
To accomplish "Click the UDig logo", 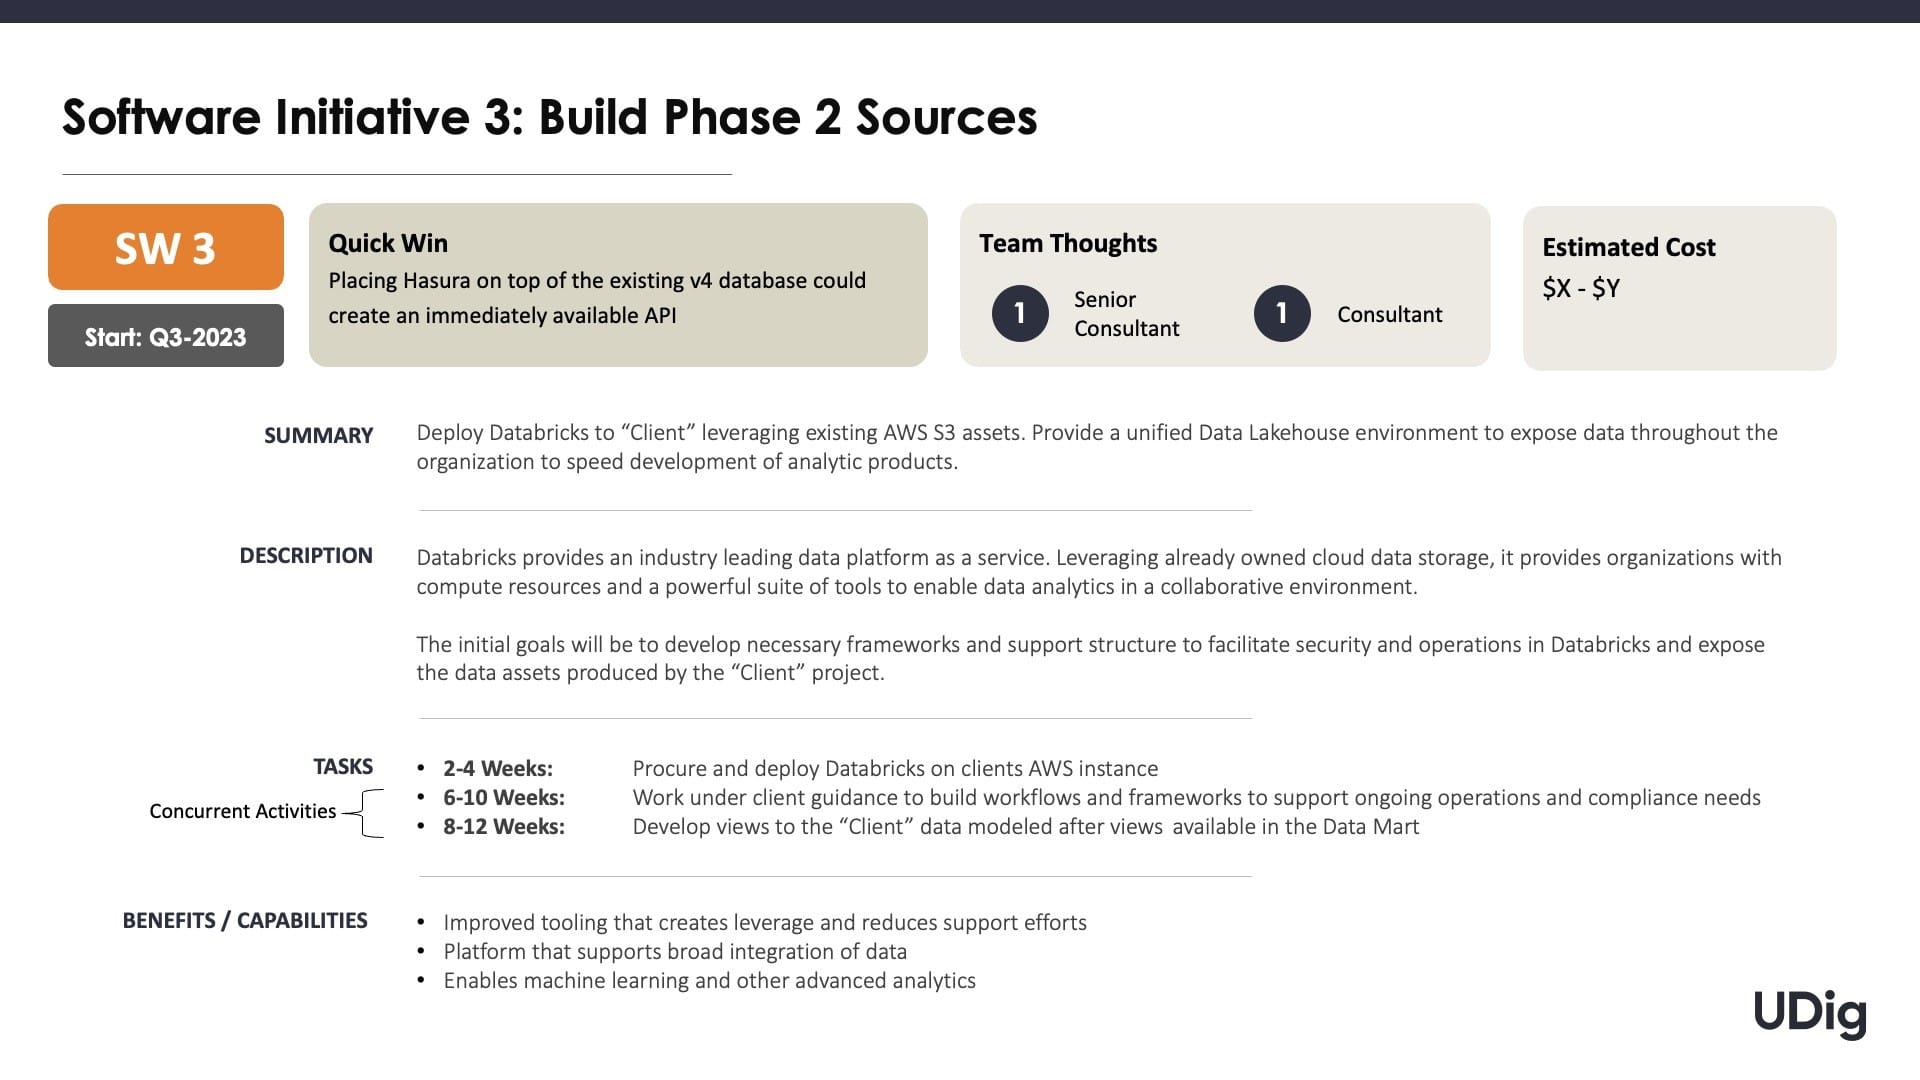I will coord(1810,1014).
